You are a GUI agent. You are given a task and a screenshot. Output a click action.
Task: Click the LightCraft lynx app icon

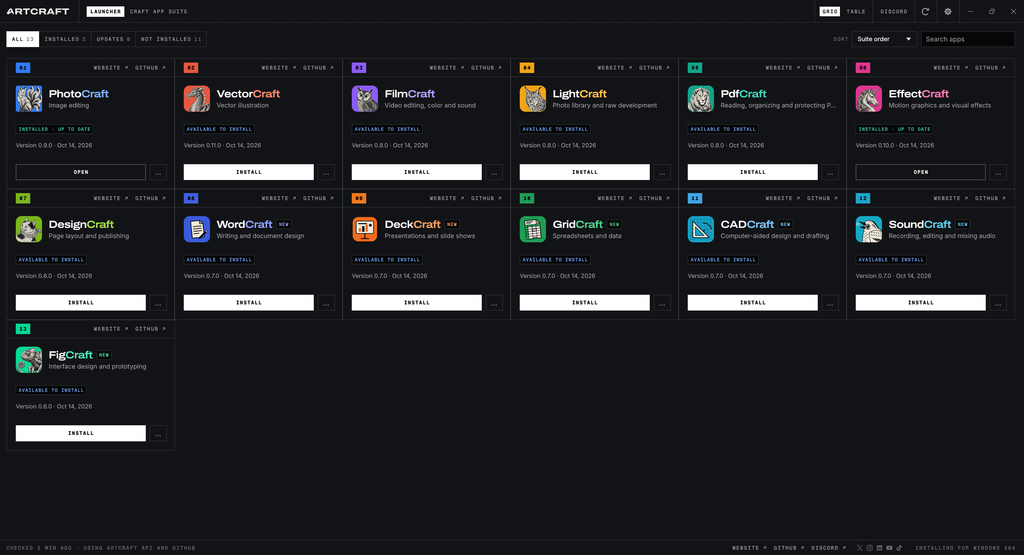pos(533,99)
